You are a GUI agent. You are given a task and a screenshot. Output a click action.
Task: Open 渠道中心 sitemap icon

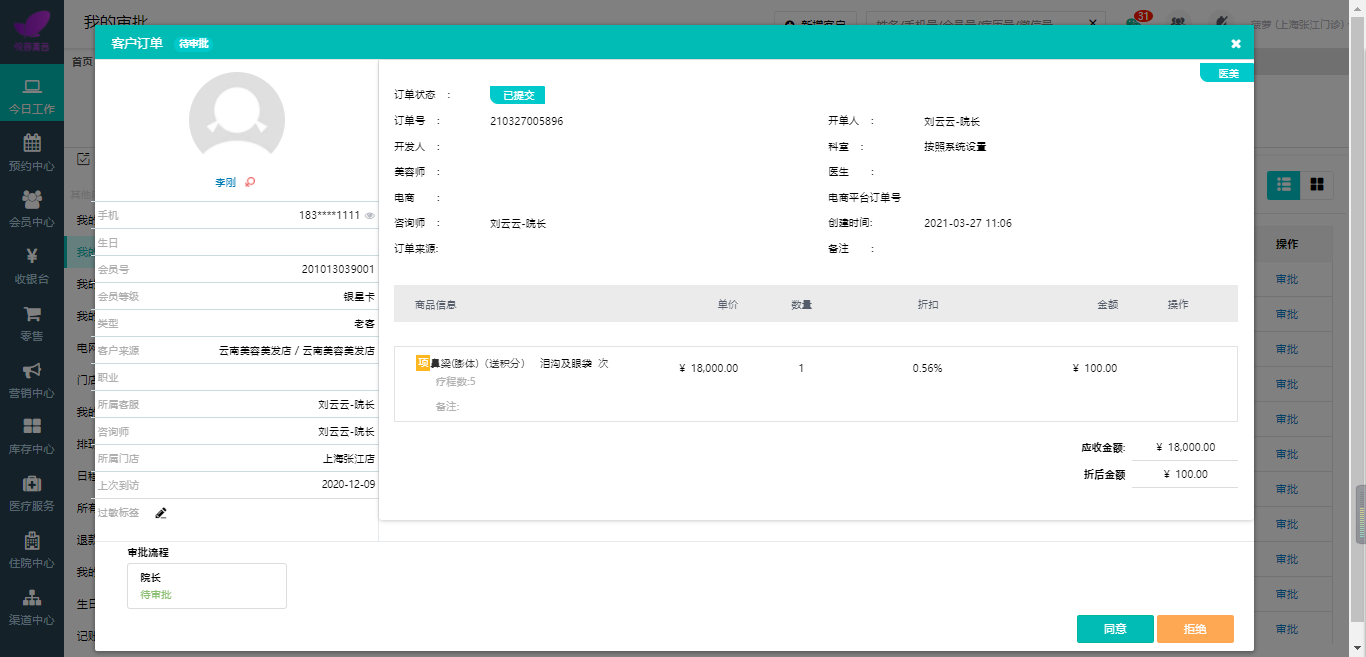pyautogui.click(x=31, y=597)
